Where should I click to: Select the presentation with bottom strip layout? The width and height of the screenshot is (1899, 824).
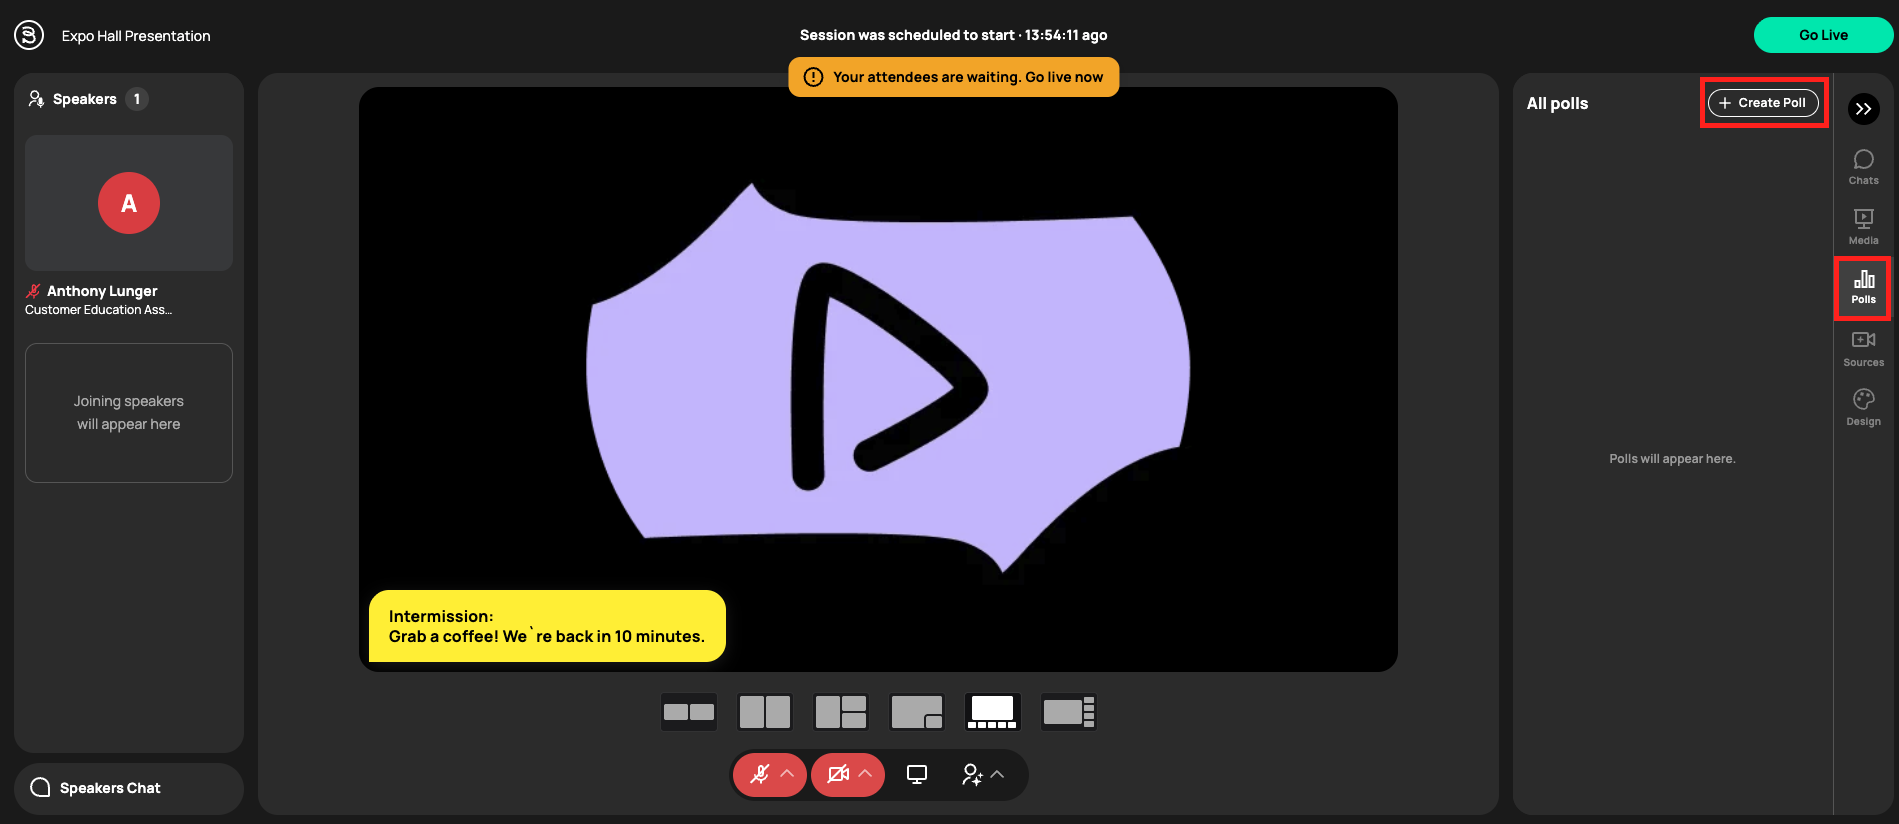(x=992, y=712)
